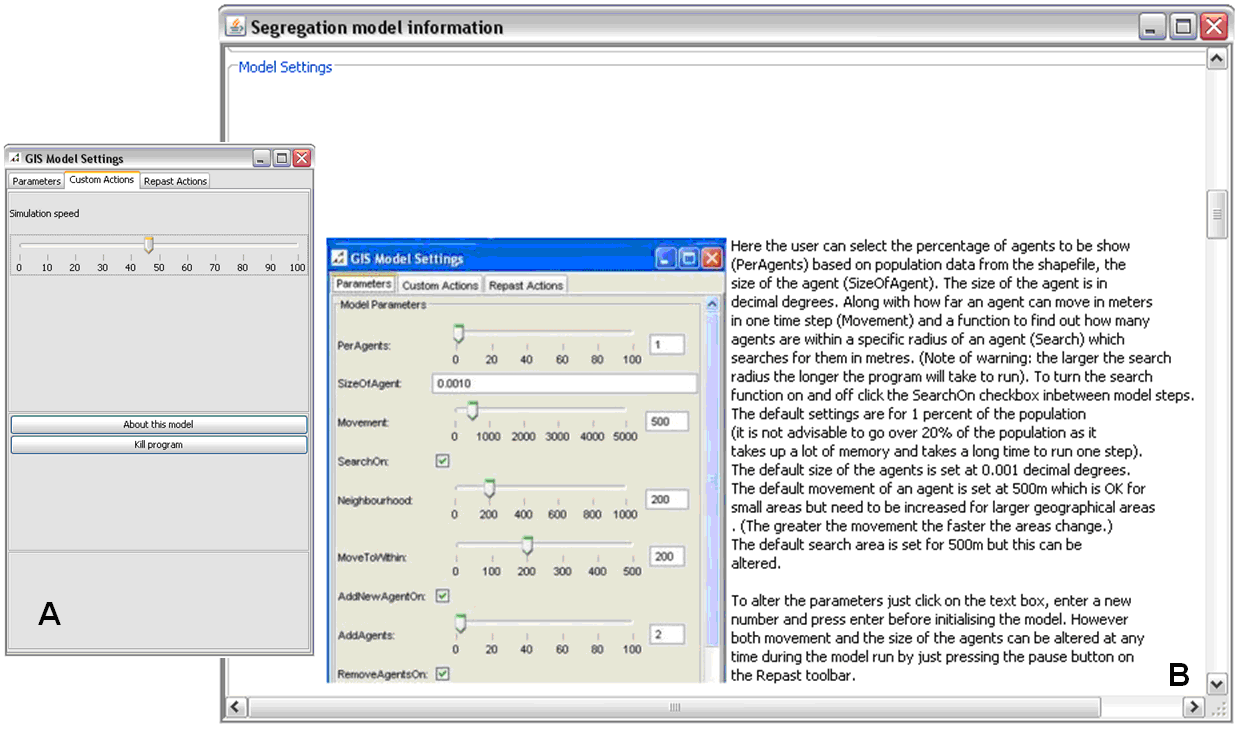Click the AddAgents value field showing 2

point(666,634)
